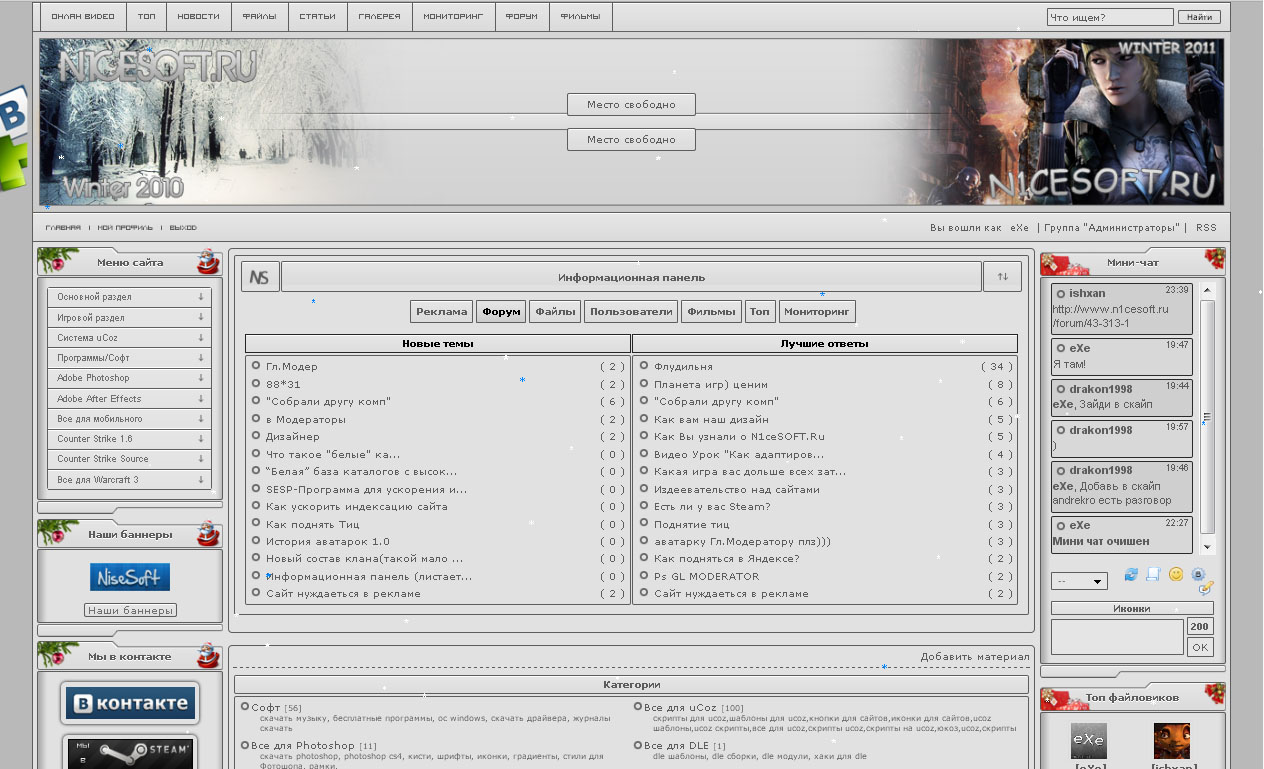
Task: Open the VKontakte banner in the sidebar
Action: [130, 703]
